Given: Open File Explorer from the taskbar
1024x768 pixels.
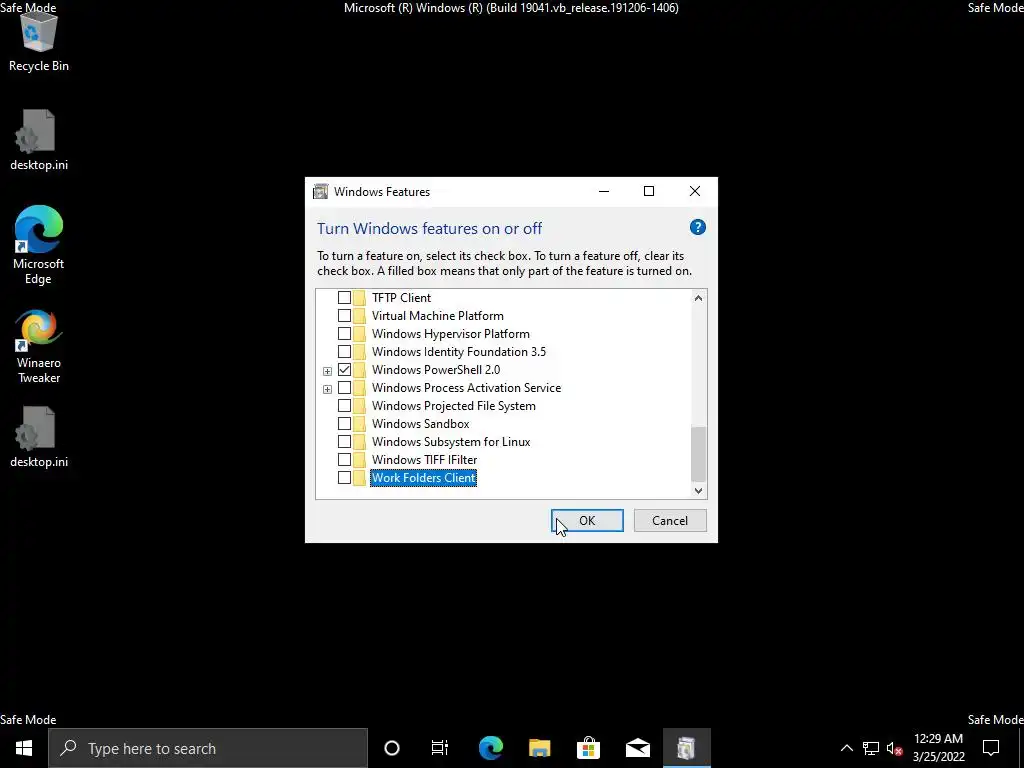Looking at the screenshot, I should click(x=539, y=748).
